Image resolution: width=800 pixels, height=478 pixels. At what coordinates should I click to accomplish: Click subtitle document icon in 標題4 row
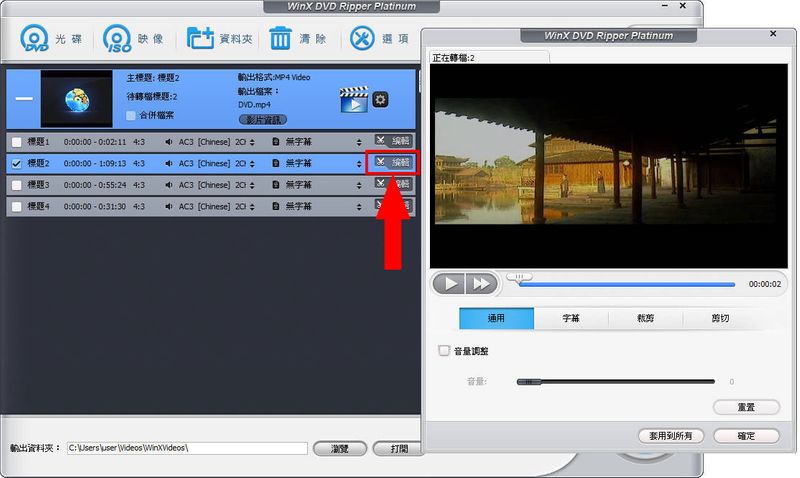(x=276, y=206)
